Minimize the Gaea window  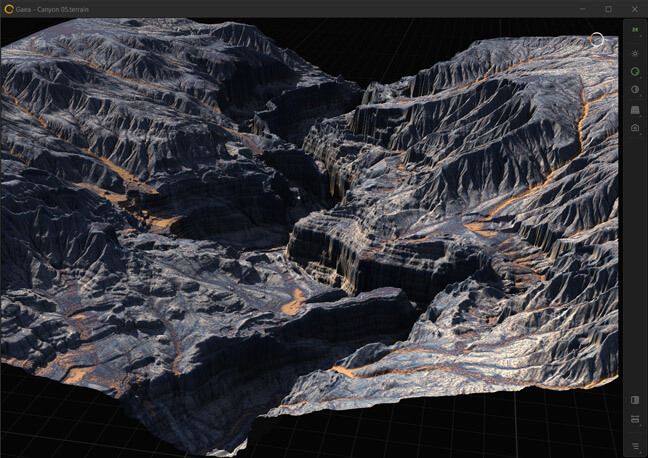click(x=580, y=9)
